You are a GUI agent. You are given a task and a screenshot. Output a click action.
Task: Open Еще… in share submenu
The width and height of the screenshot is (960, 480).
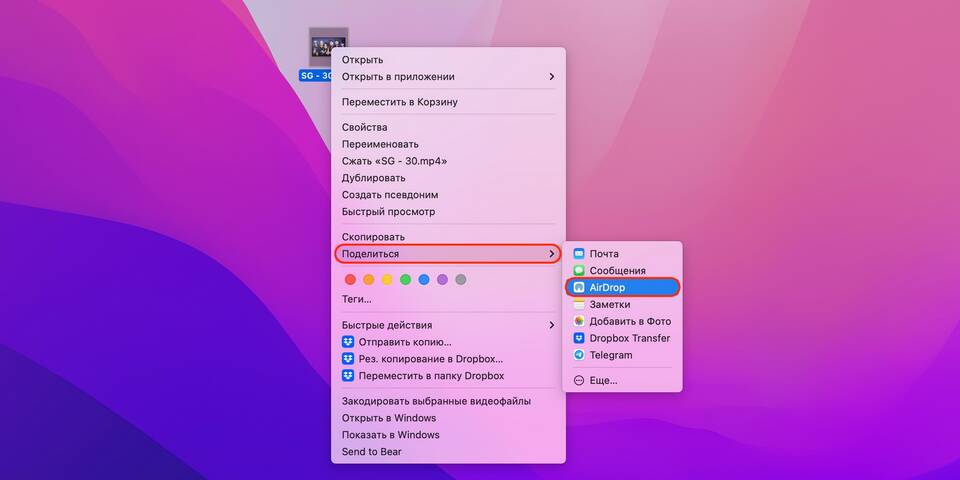[x=622, y=380]
